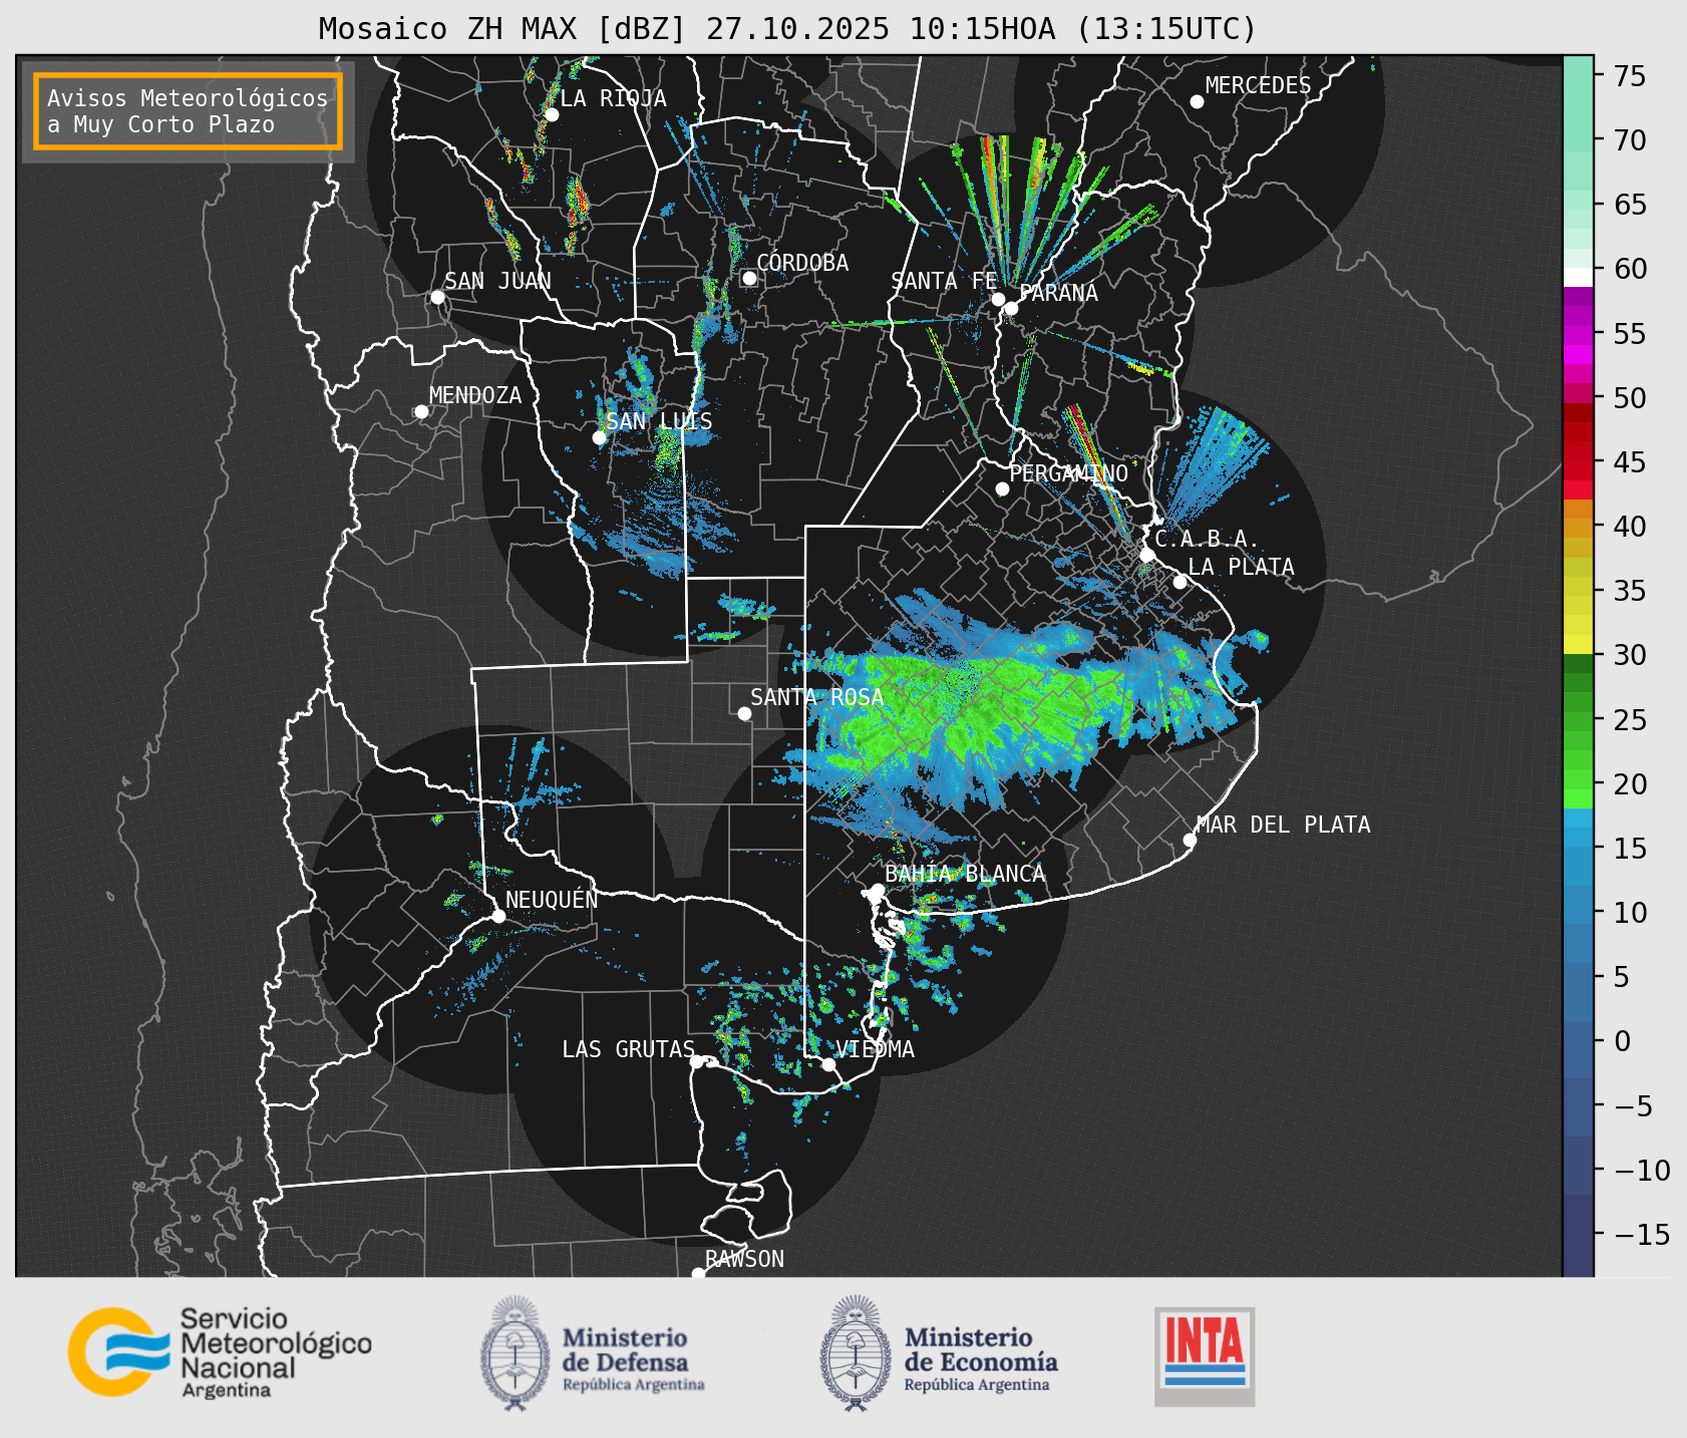This screenshot has width=1687, height=1438.
Task: Click the Mendoza city marker dot
Action: pos(421,412)
